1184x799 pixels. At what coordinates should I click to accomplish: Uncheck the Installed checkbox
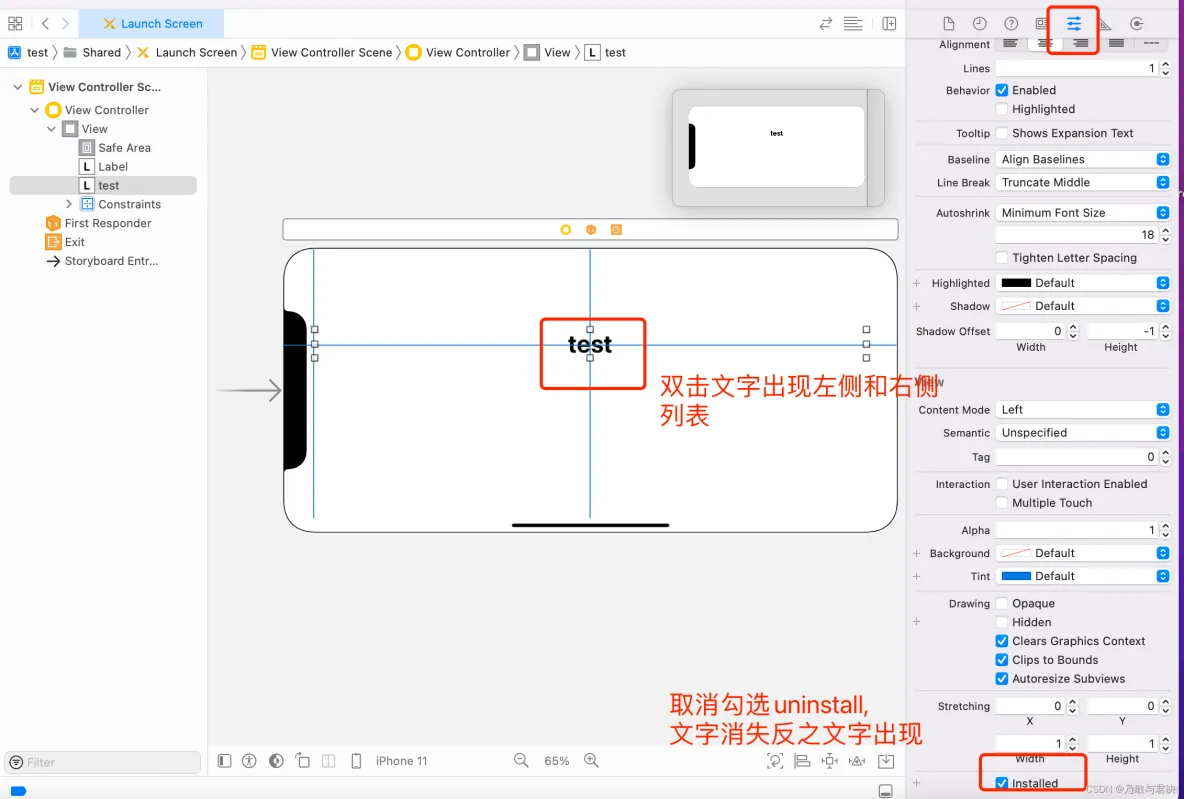pyautogui.click(x=1001, y=783)
